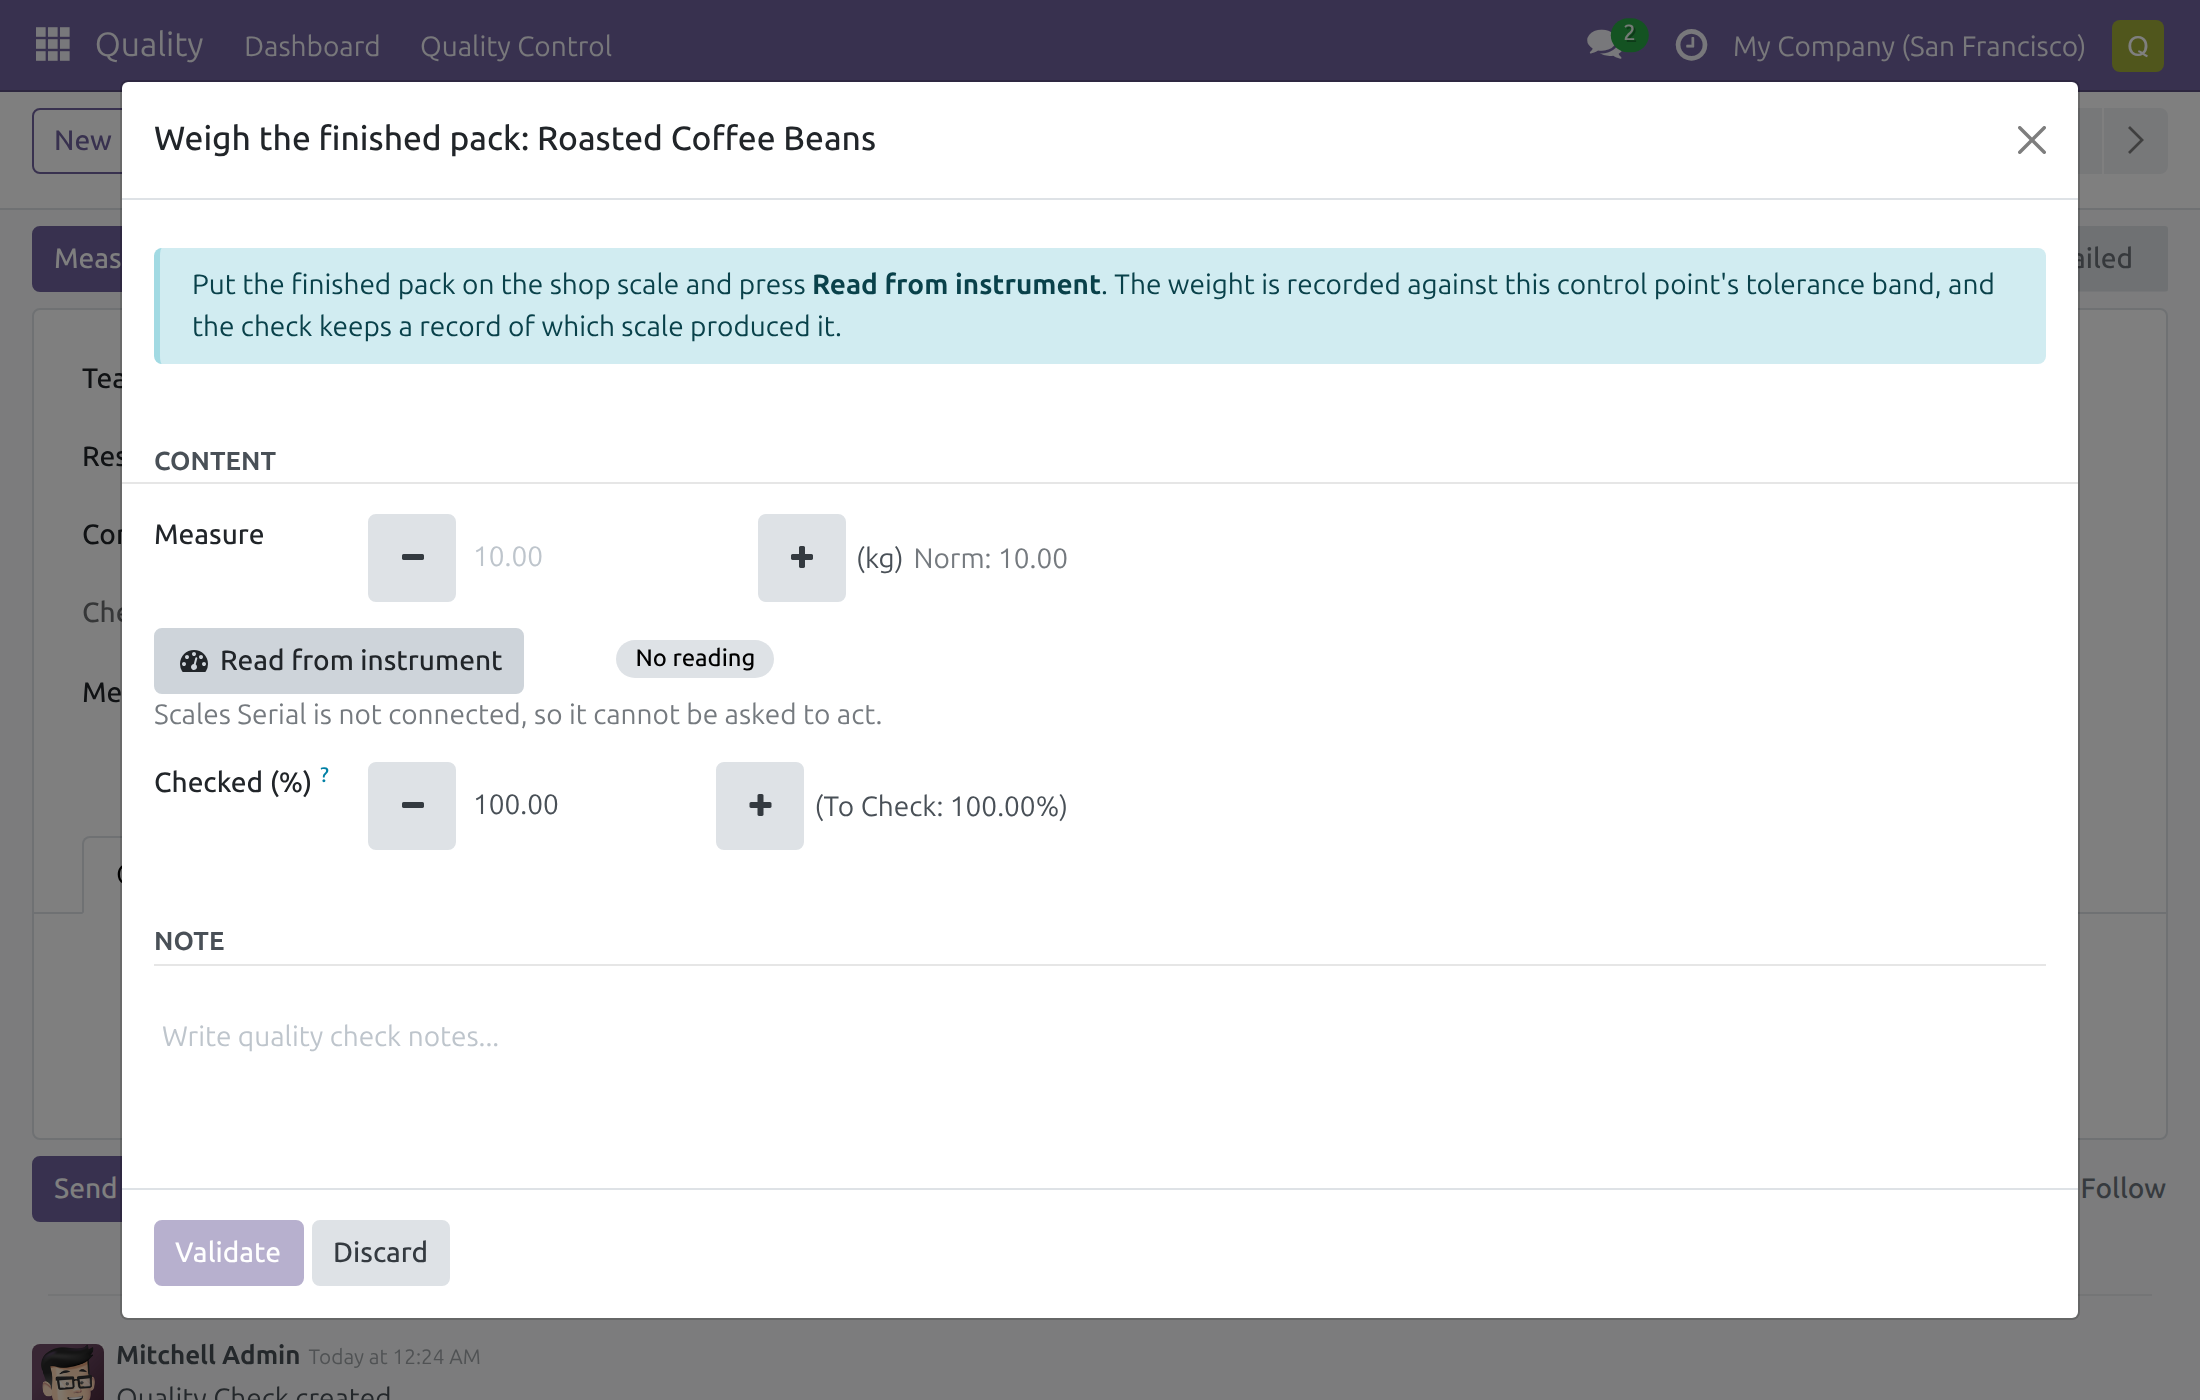Viewport: 2200px width, 1400px height.
Task: Decrease Measure value with minus button
Action: coord(411,557)
